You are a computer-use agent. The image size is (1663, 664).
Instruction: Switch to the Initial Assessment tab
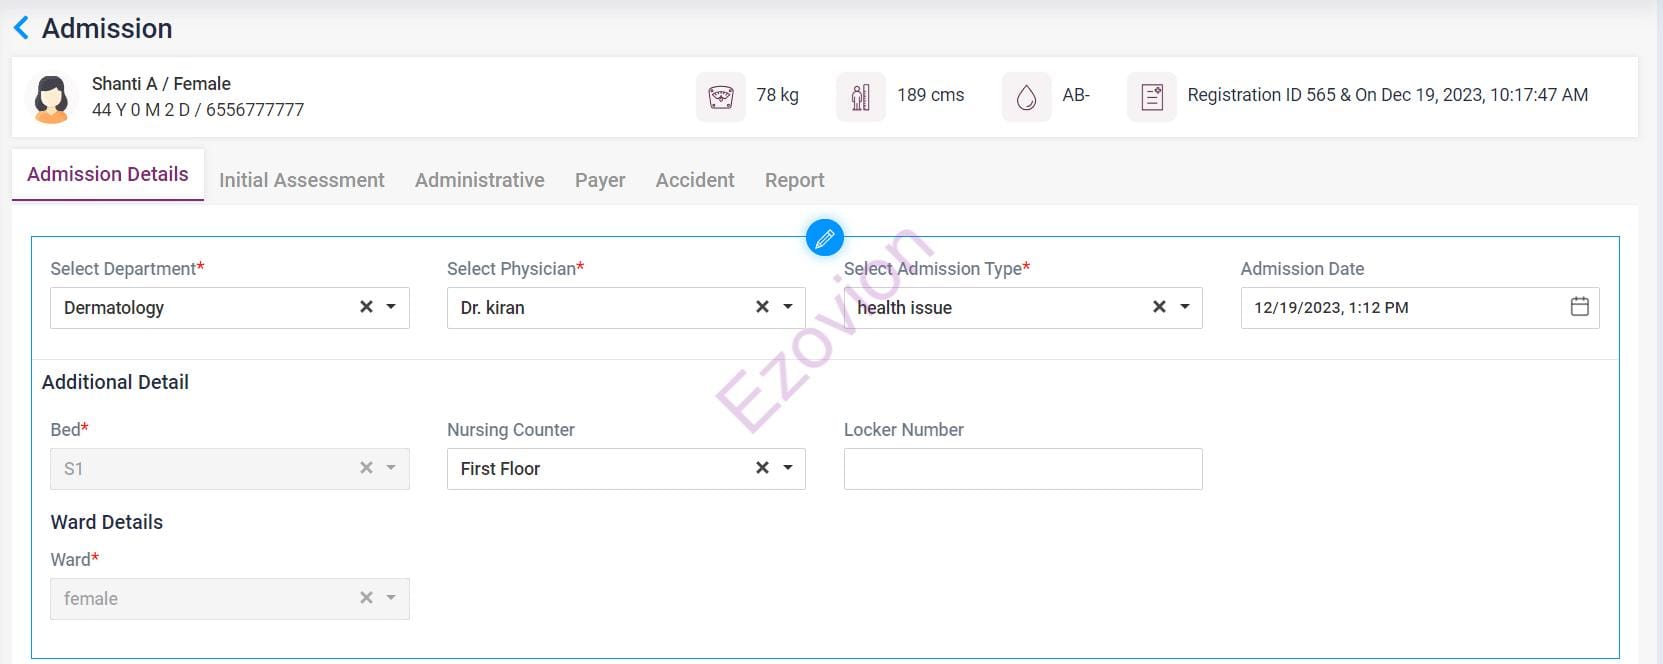point(301,180)
